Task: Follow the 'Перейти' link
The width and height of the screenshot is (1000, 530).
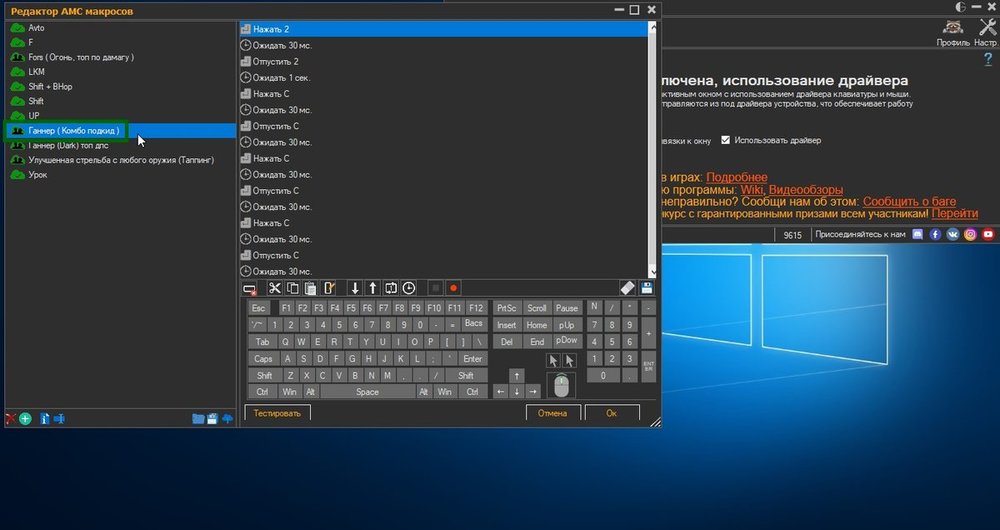Action: [x=955, y=214]
